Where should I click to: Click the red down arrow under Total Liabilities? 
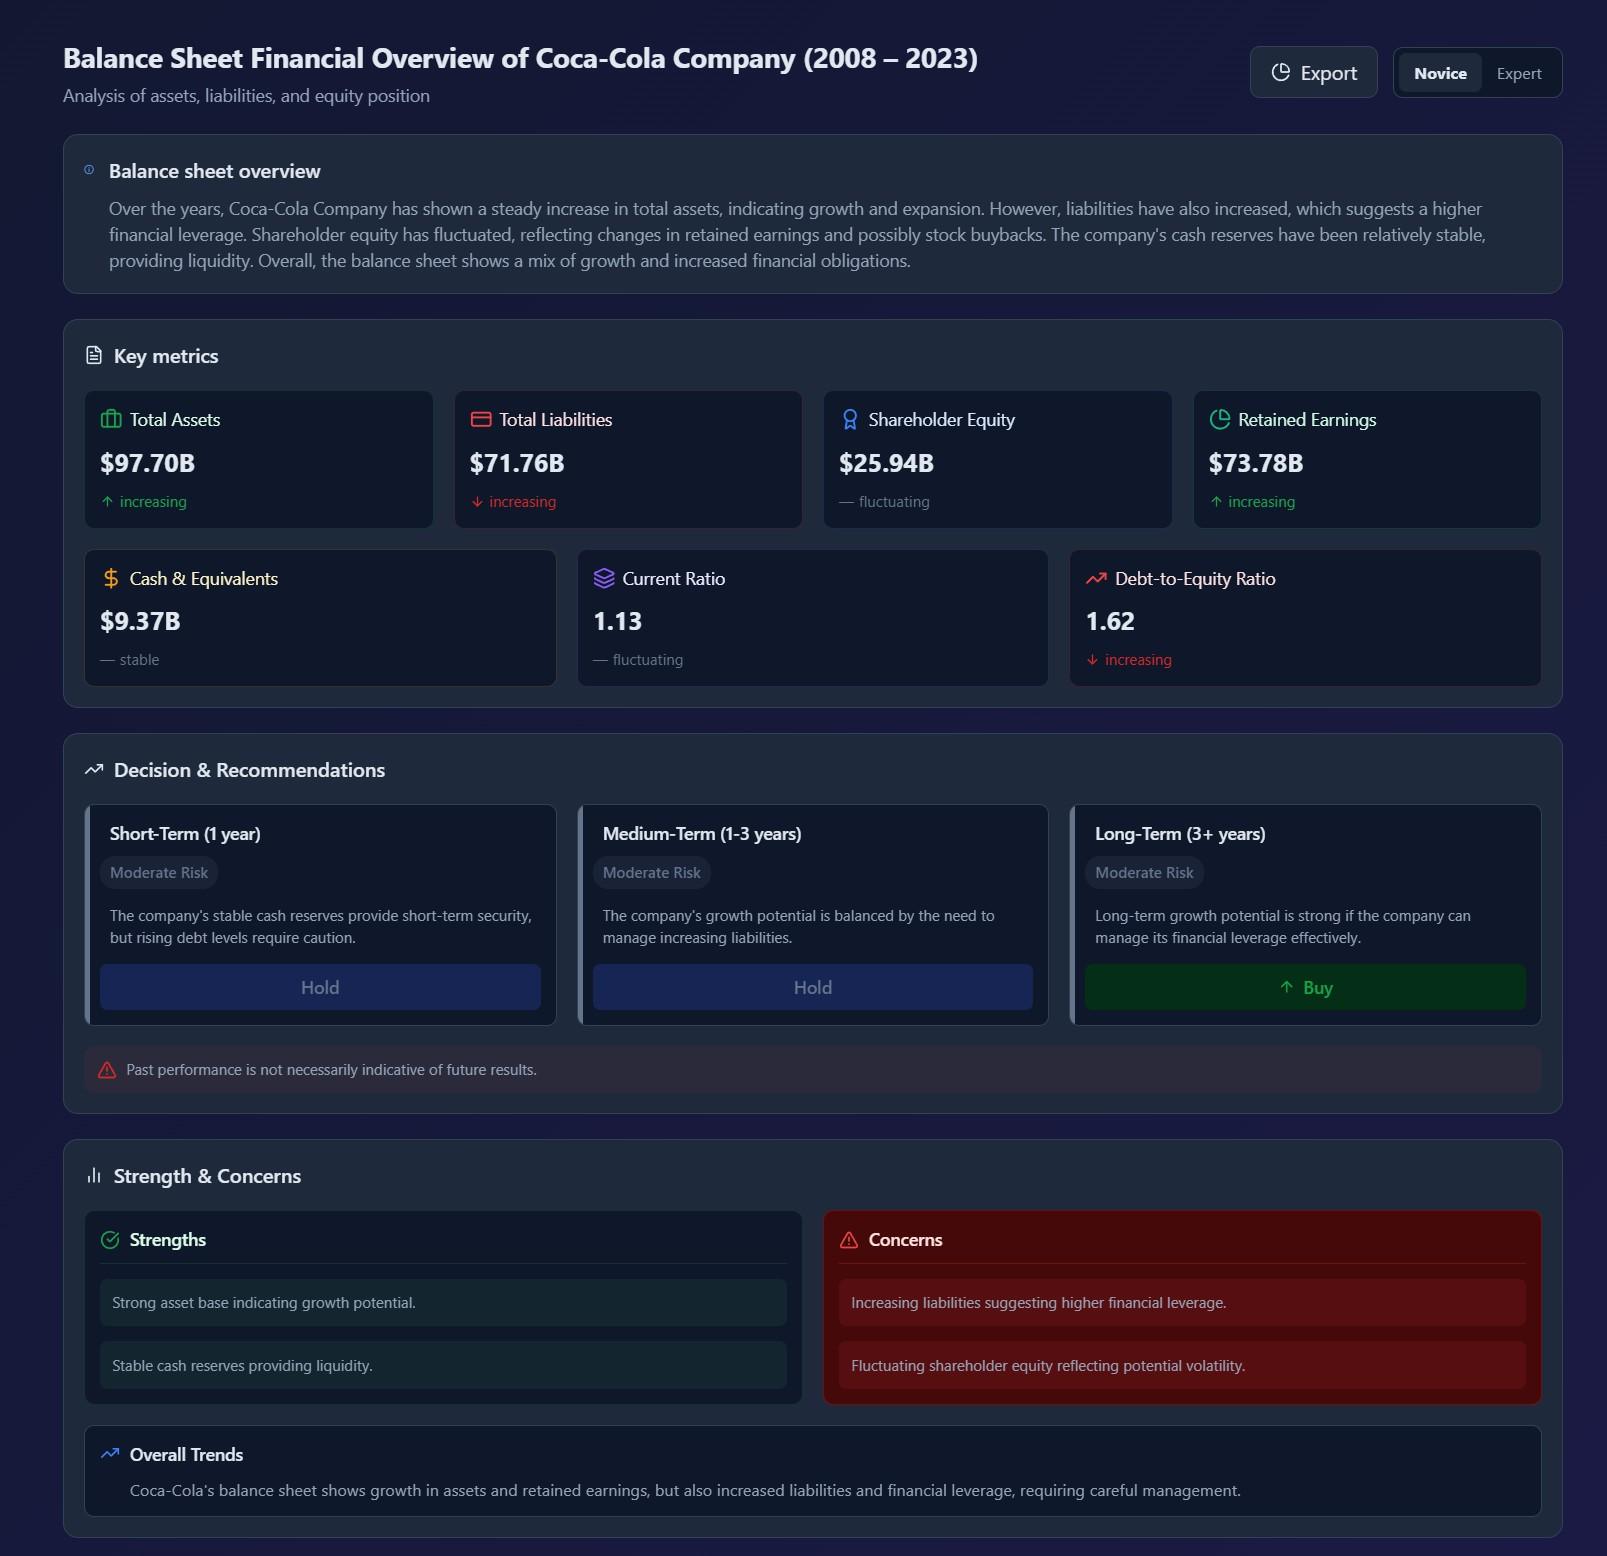pos(477,501)
